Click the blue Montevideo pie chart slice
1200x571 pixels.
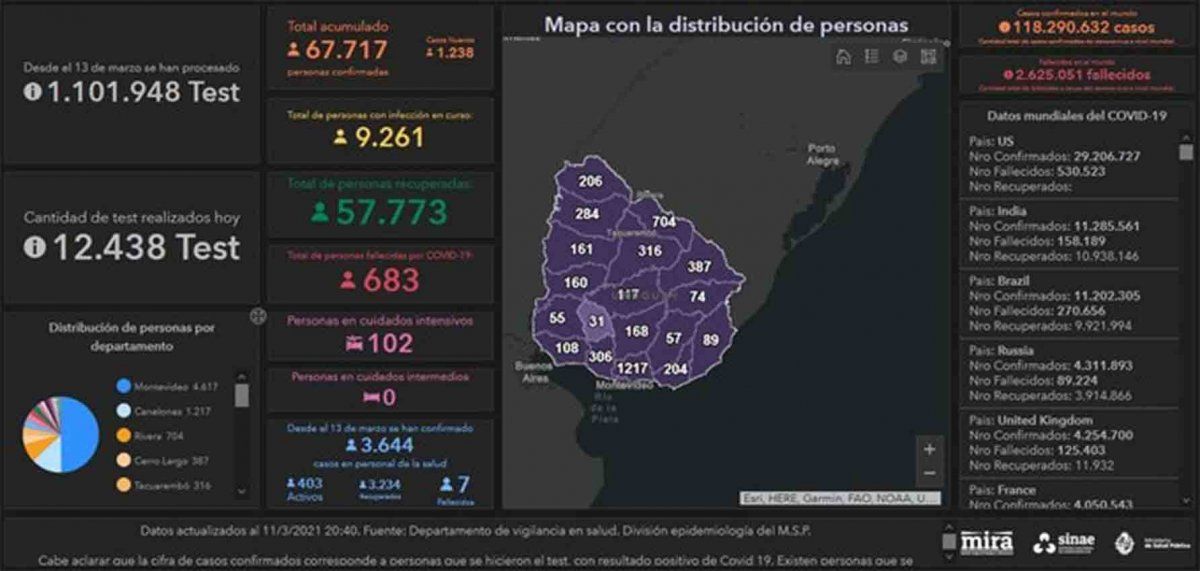[x=80, y=430]
